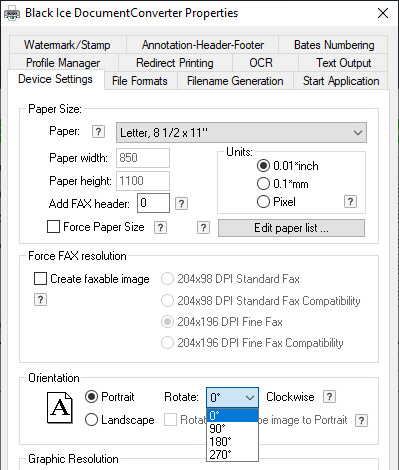Check Create faxable image option
The width and height of the screenshot is (399, 470).
pos(40,279)
